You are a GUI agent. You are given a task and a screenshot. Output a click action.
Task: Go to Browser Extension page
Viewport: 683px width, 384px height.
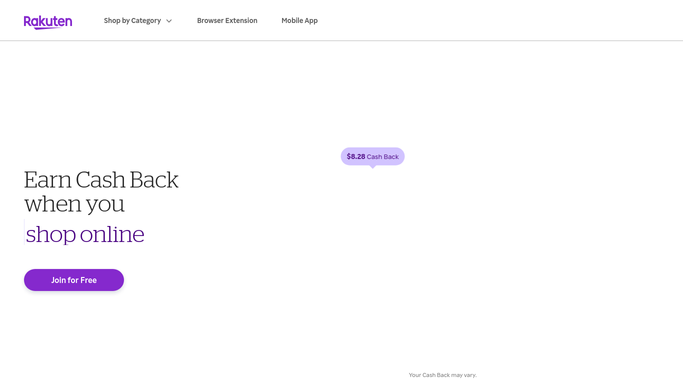[x=227, y=20]
